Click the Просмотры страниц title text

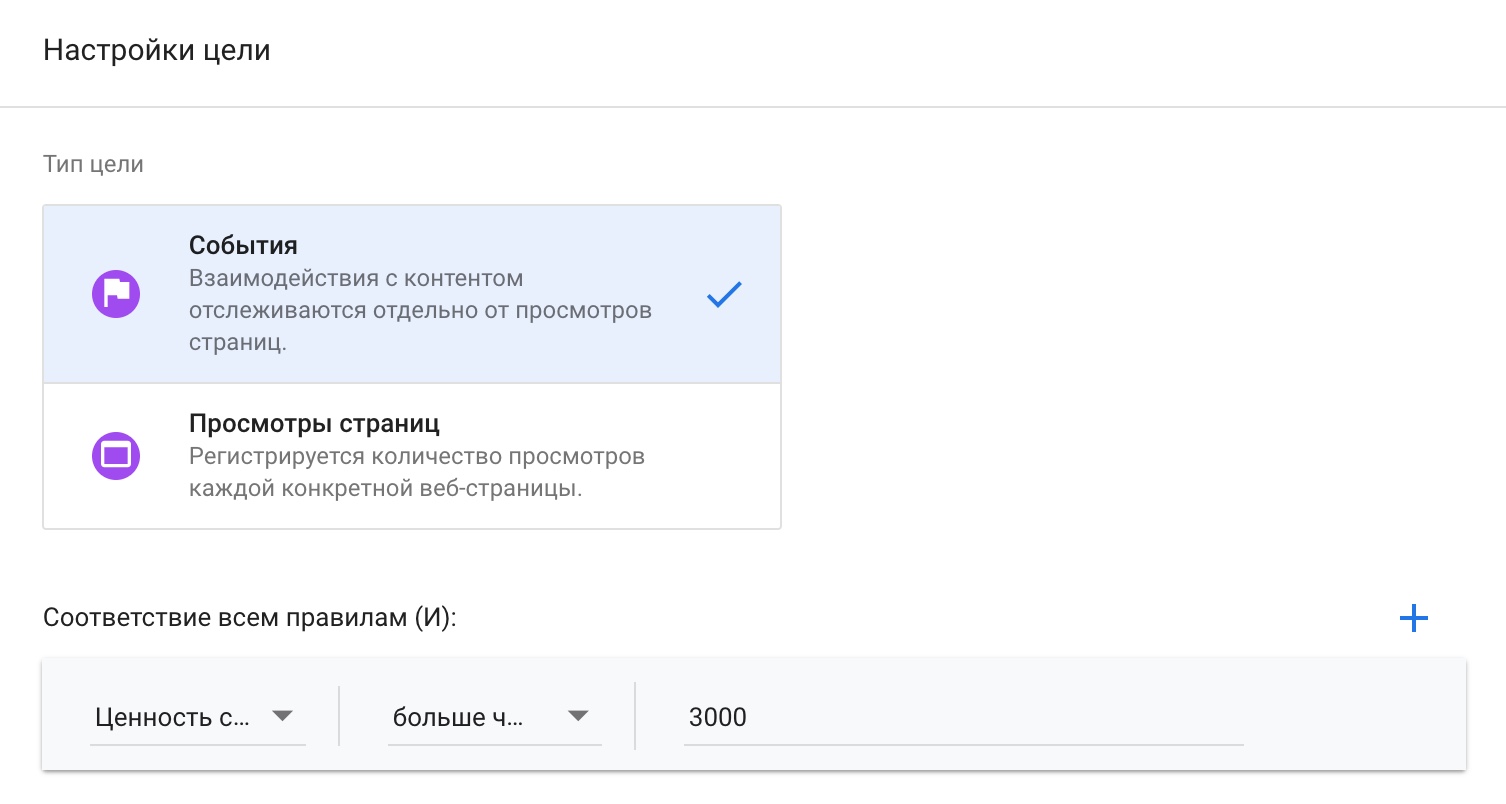click(x=313, y=423)
